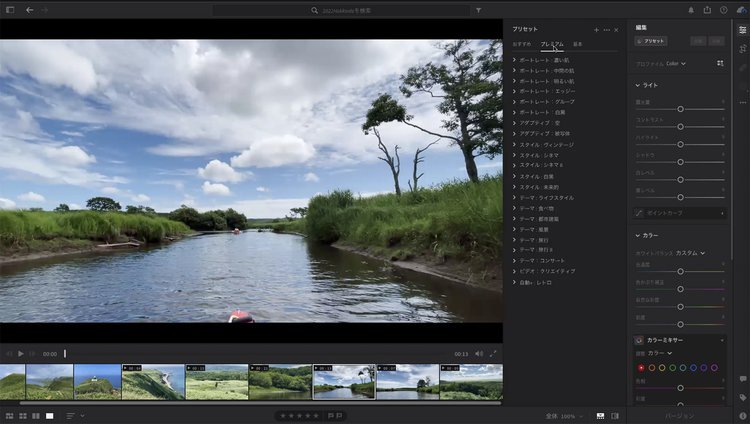Open the comments speech-bubble icon

[742, 380]
